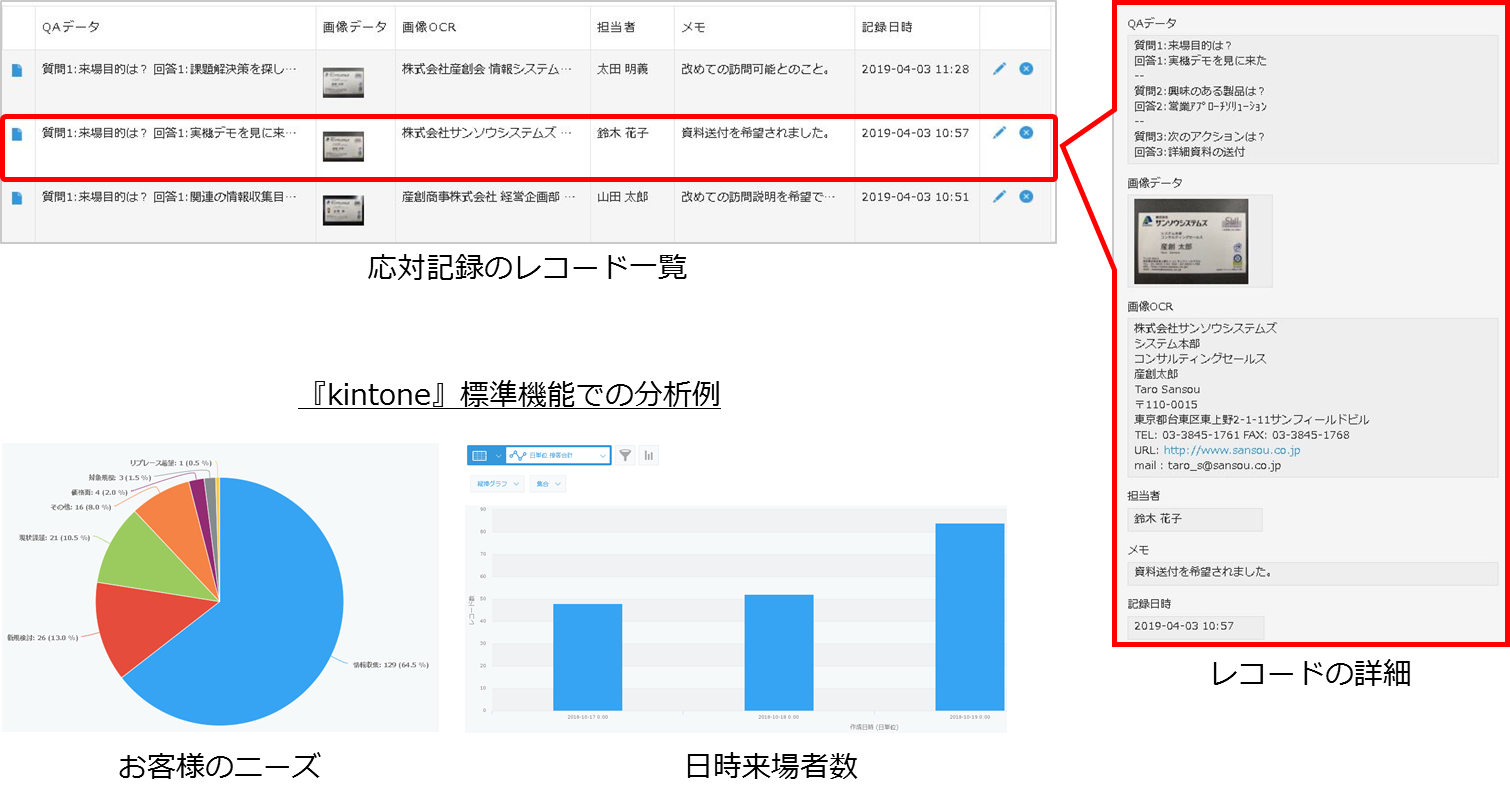
Task: Open record details icon for 山田 太郎 row
Action: coord(16,198)
